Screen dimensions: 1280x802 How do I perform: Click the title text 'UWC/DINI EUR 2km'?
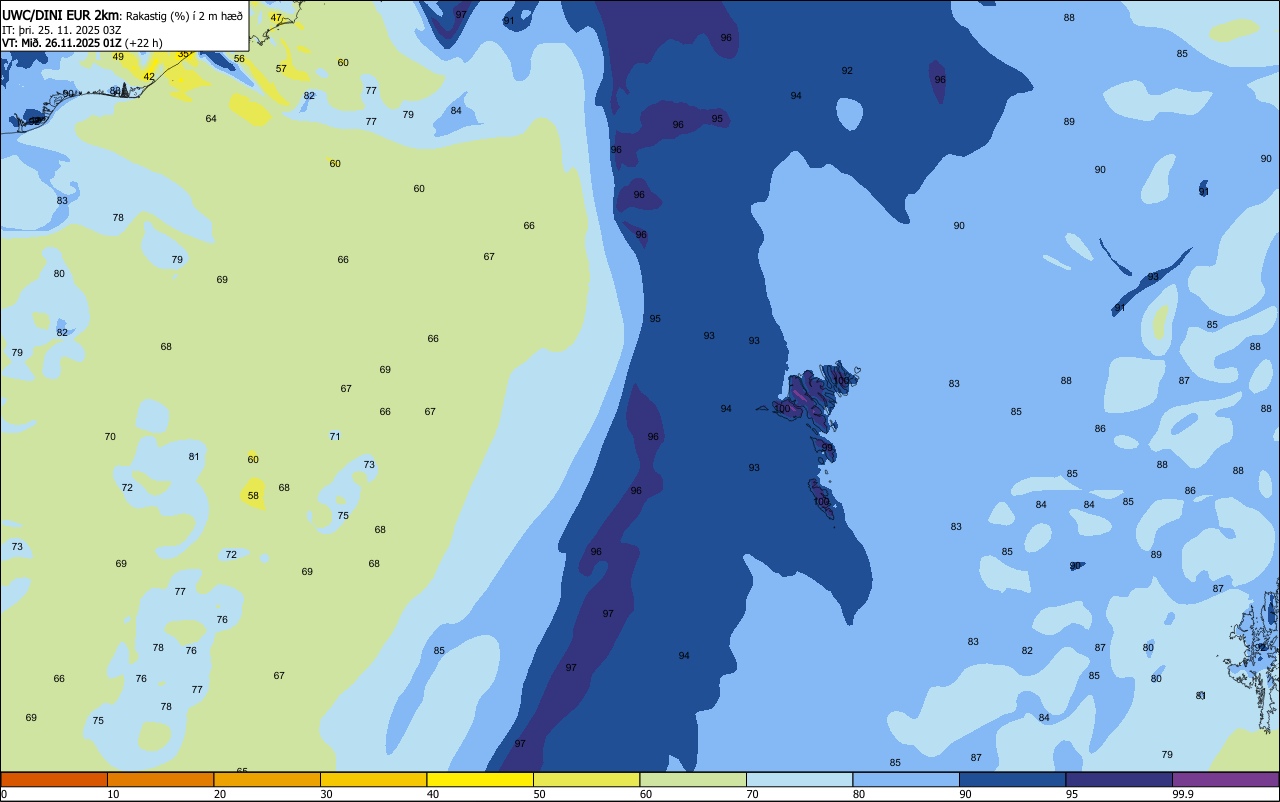[x=60, y=15]
